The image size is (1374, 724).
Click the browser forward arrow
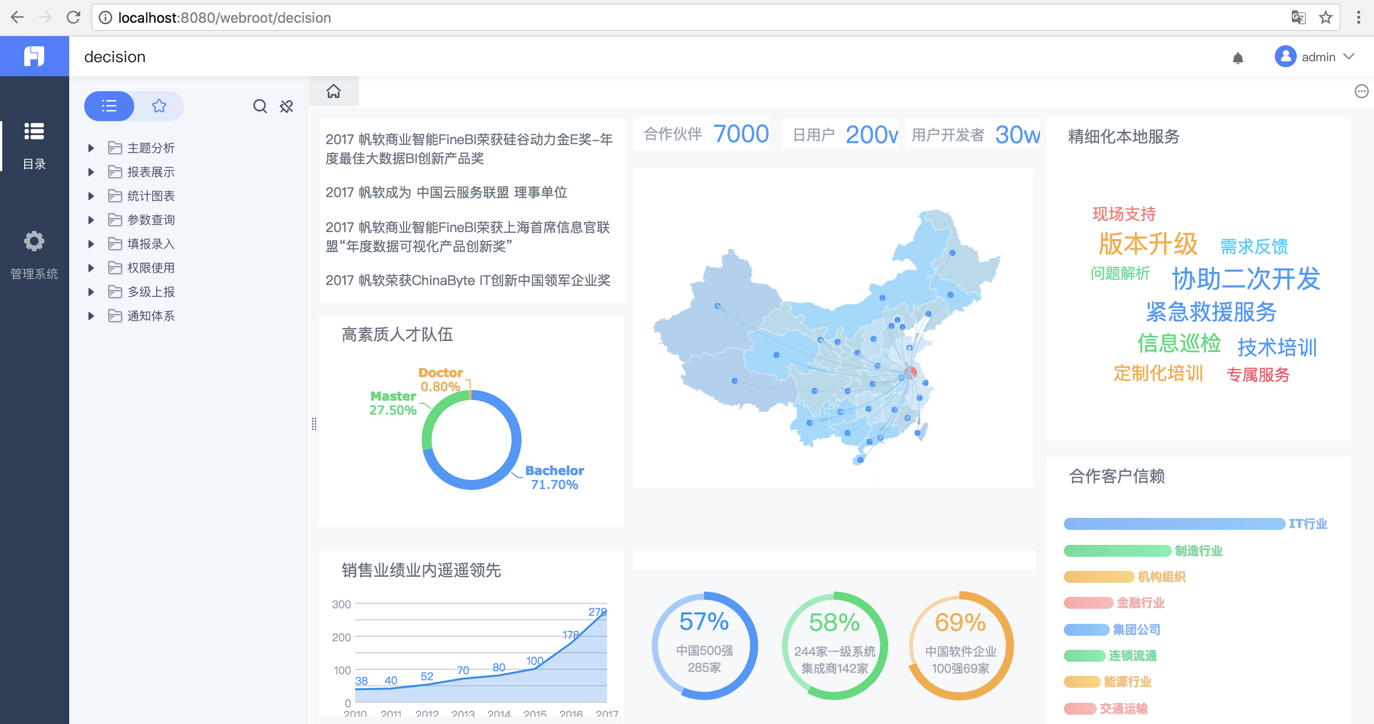tap(45, 17)
